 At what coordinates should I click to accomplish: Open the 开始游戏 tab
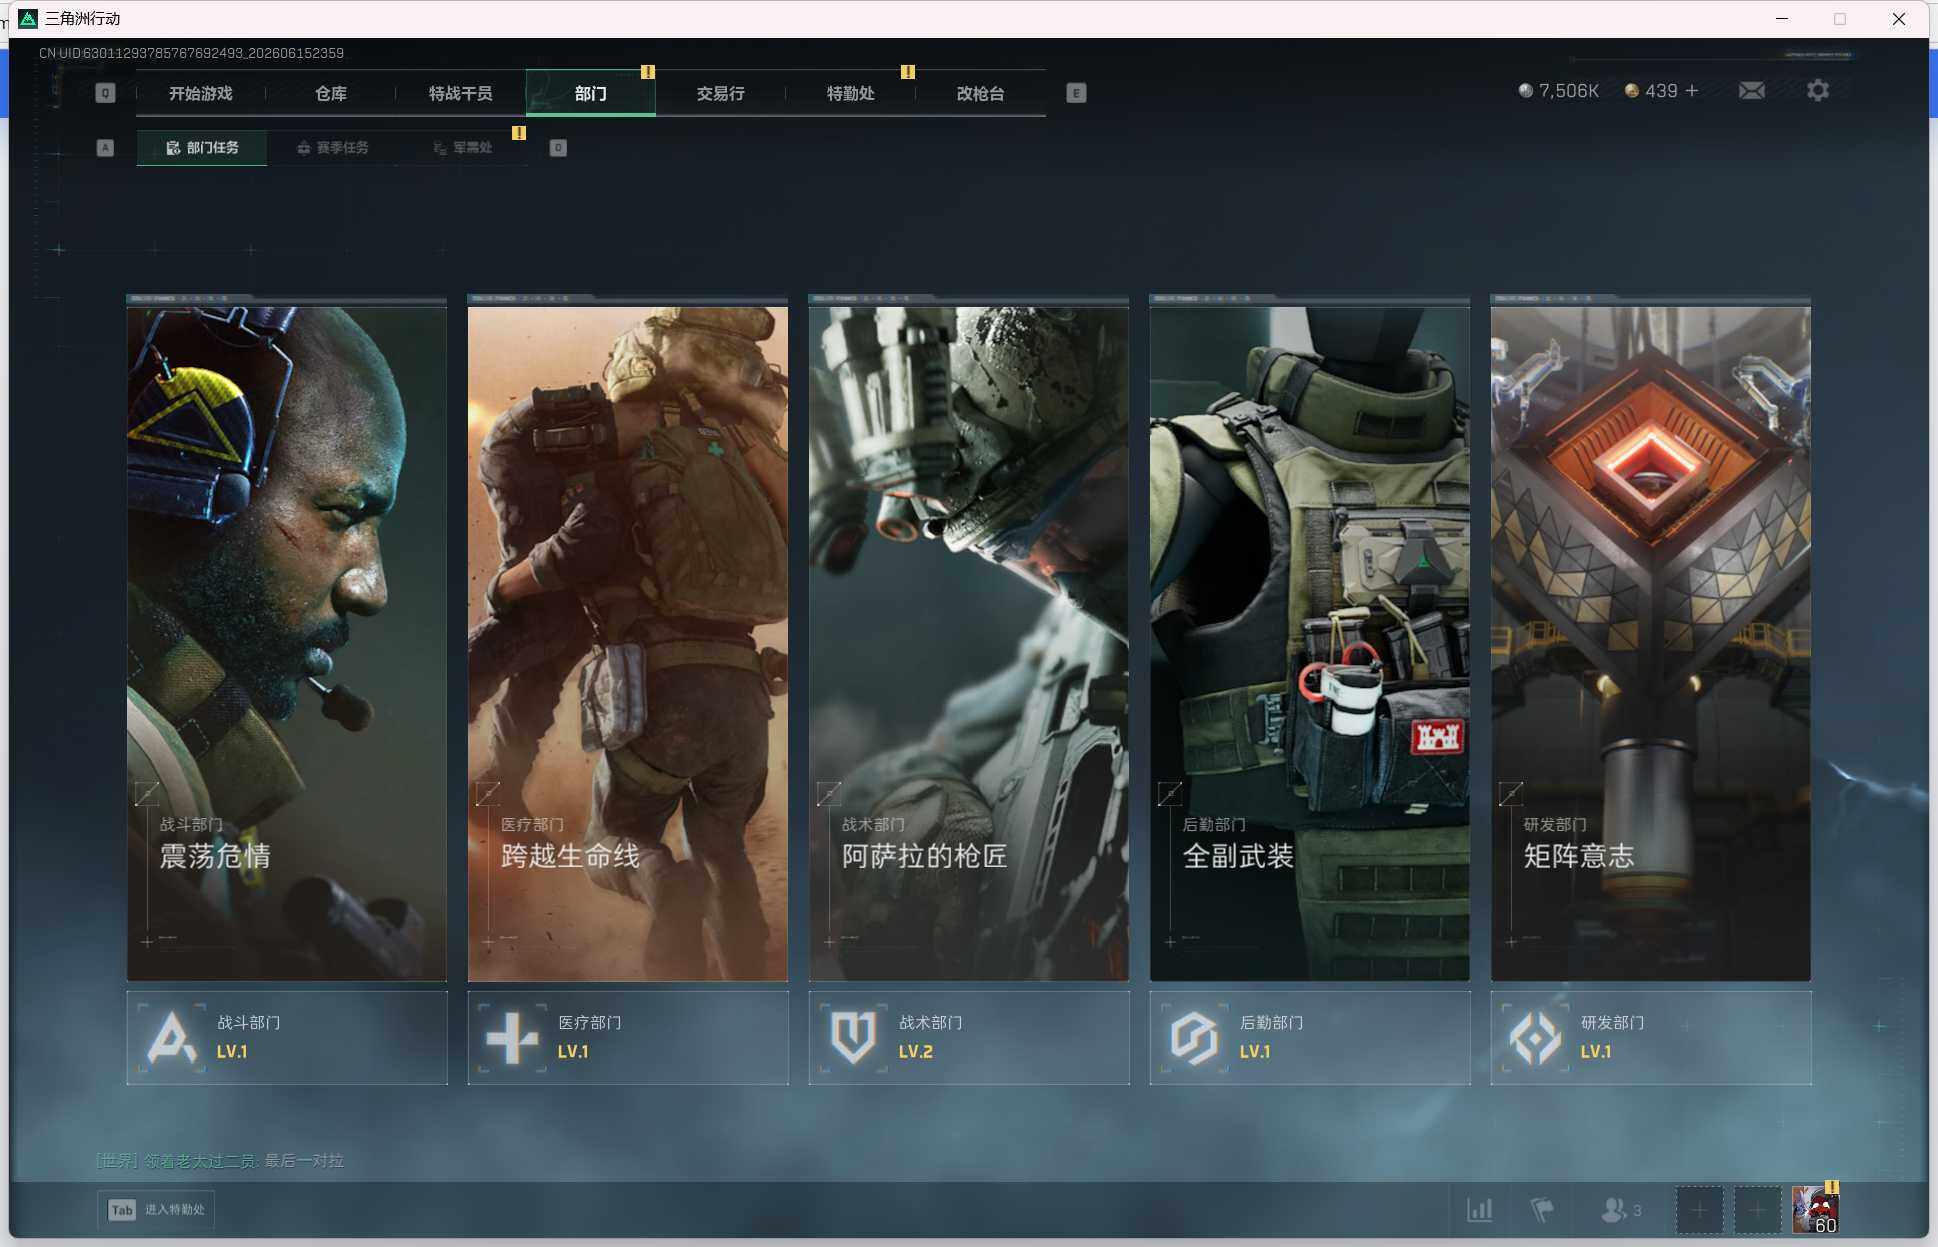click(200, 93)
